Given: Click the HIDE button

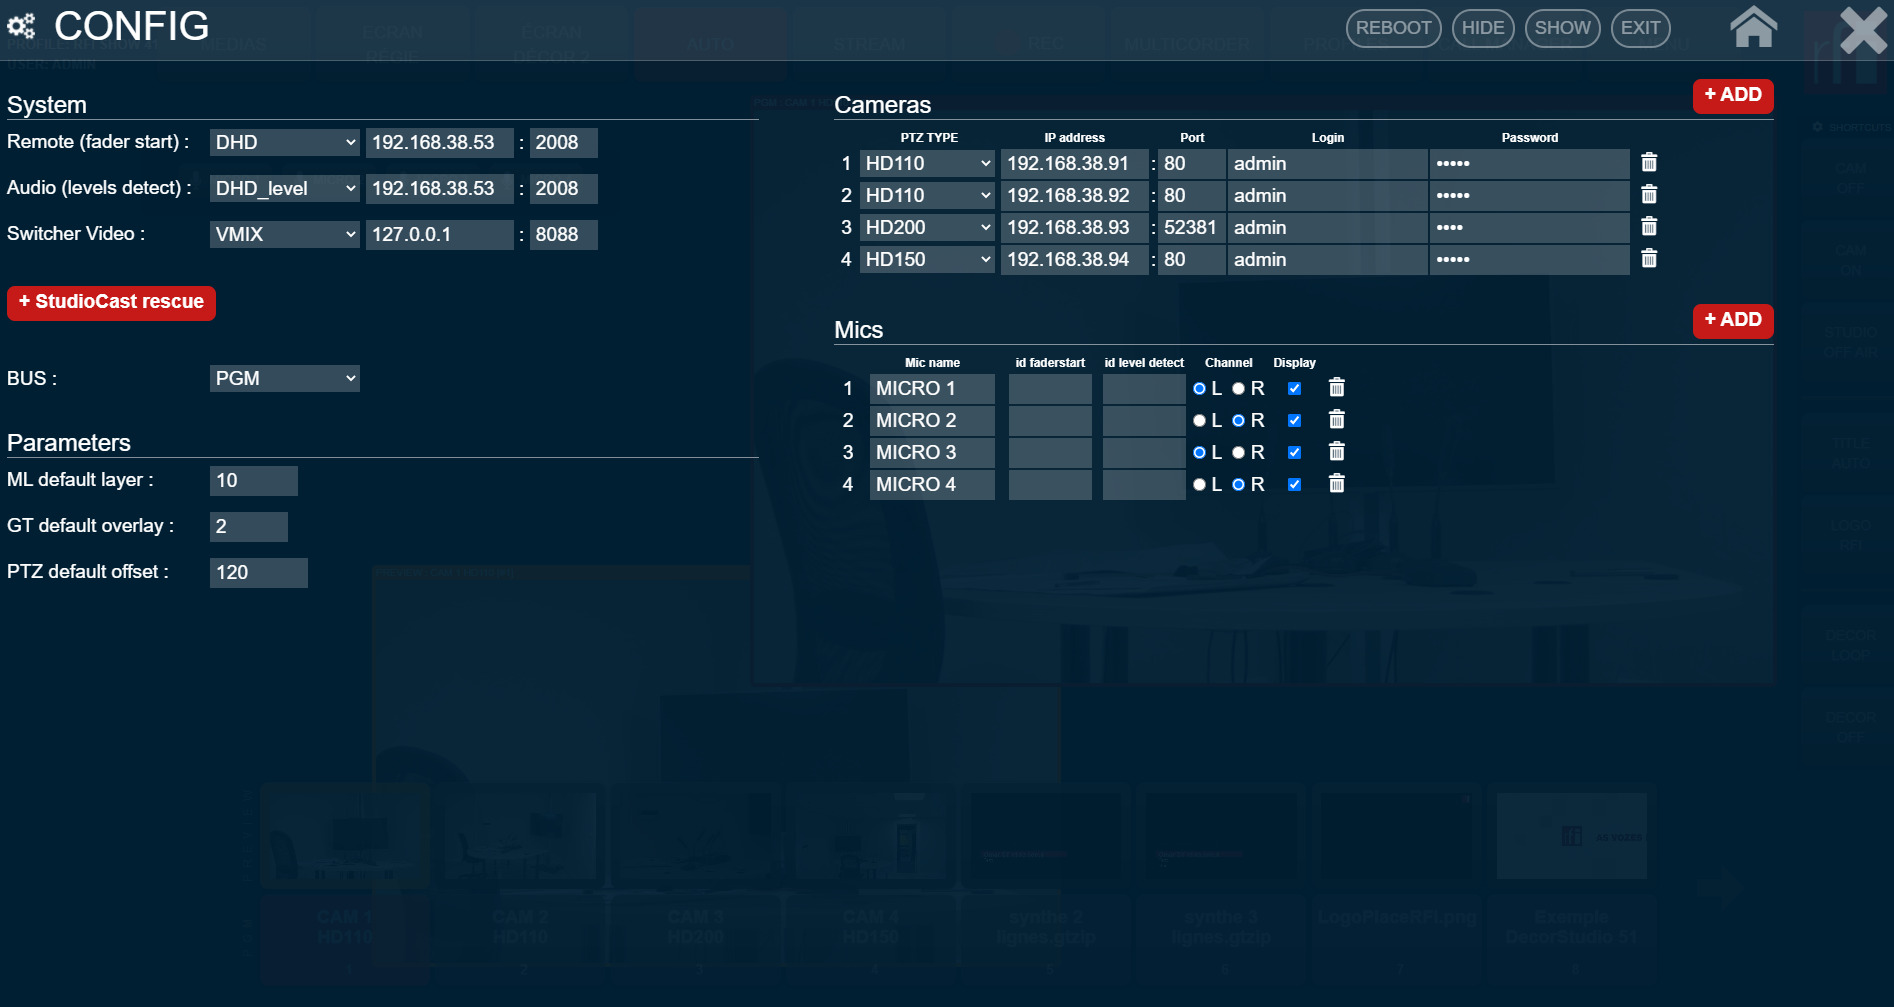Looking at the screenshot, I should [x=1483, y=28].
